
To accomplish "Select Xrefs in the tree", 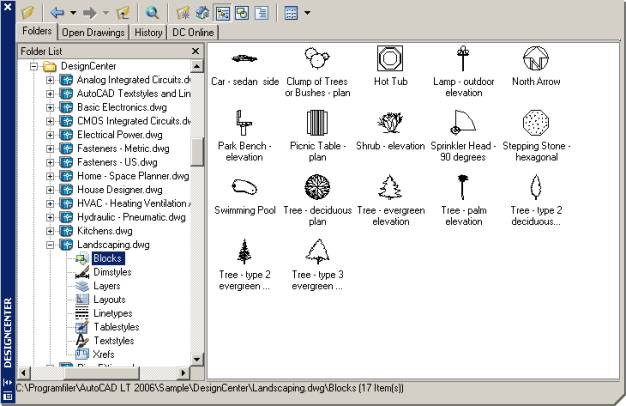I will point(103,354).
